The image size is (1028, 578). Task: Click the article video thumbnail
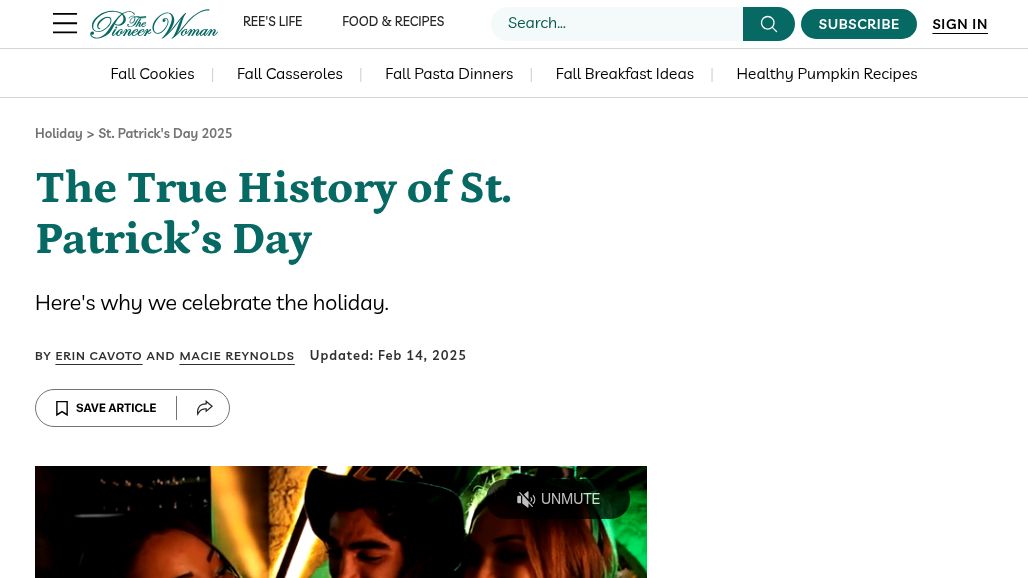300,530
